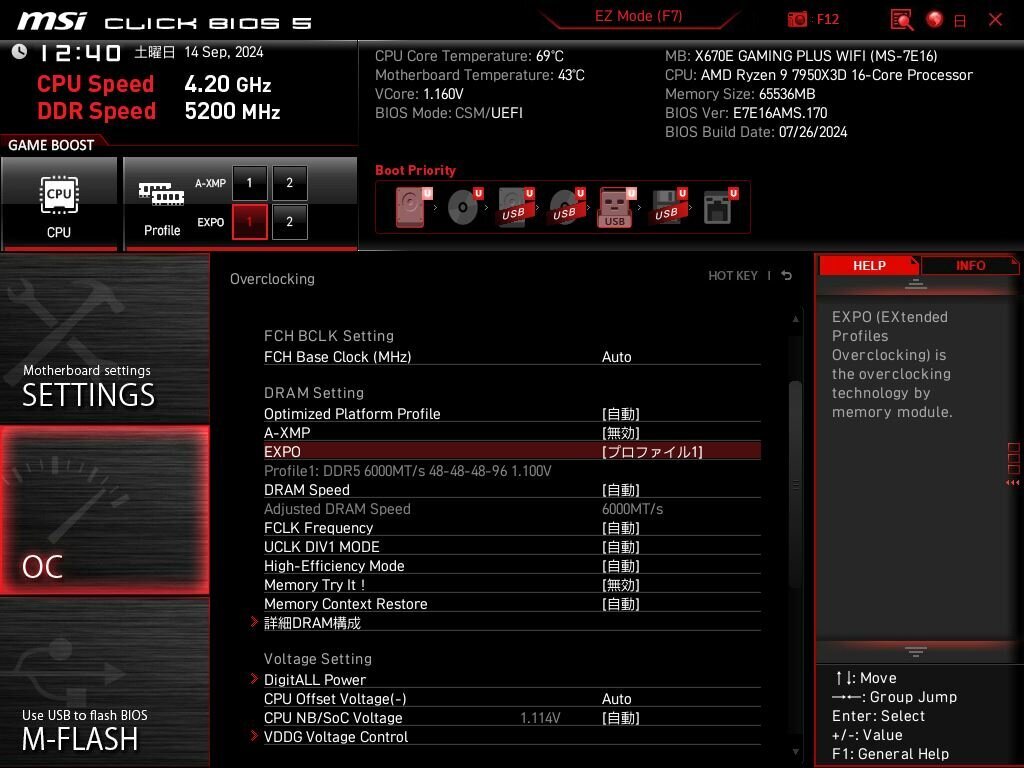The height and width of the screenshot is (768, 1024).
Task: Open the EXPO [プロファイル1] setting
Action: (652, 452)
